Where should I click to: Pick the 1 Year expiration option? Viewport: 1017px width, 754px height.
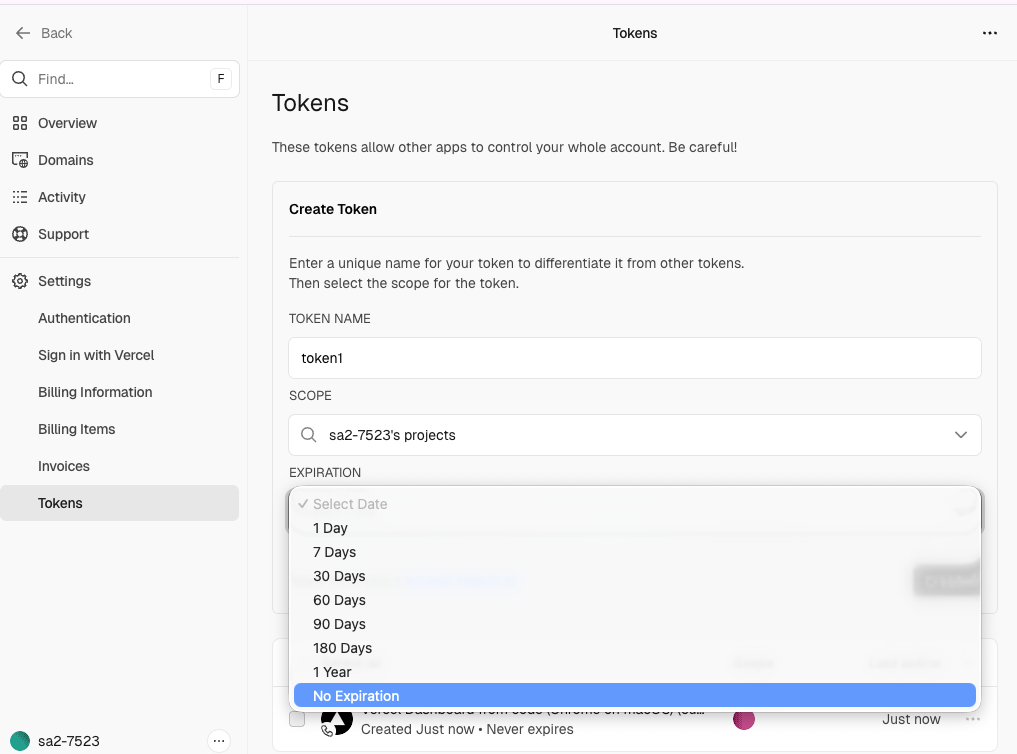(332, 672)
